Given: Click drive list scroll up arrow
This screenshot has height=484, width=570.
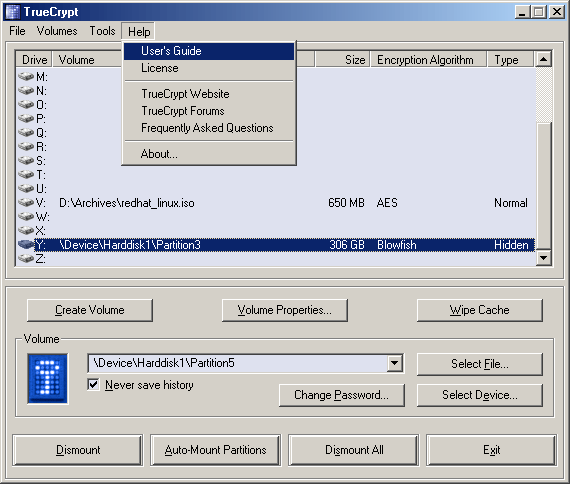Looking at the screenshot, I should tap(543, 59).
